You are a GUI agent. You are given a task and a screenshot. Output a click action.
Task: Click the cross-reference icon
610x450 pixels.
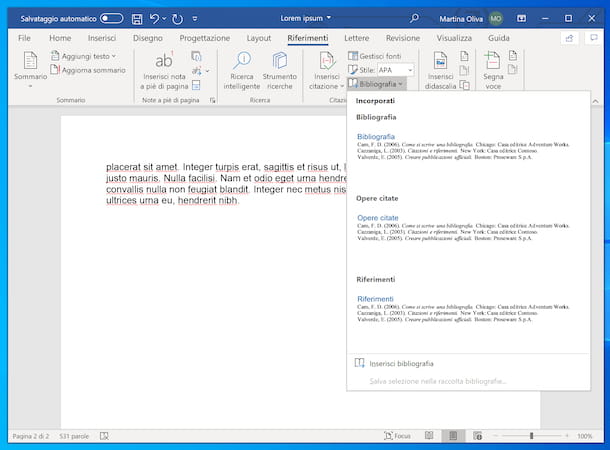pyautogui.click(x=465, y=85)
